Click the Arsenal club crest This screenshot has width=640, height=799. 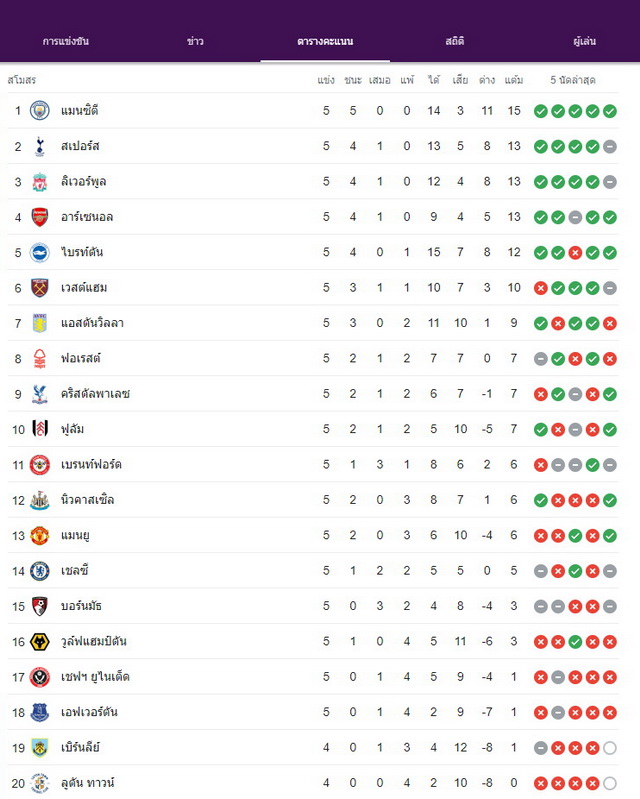40,217
